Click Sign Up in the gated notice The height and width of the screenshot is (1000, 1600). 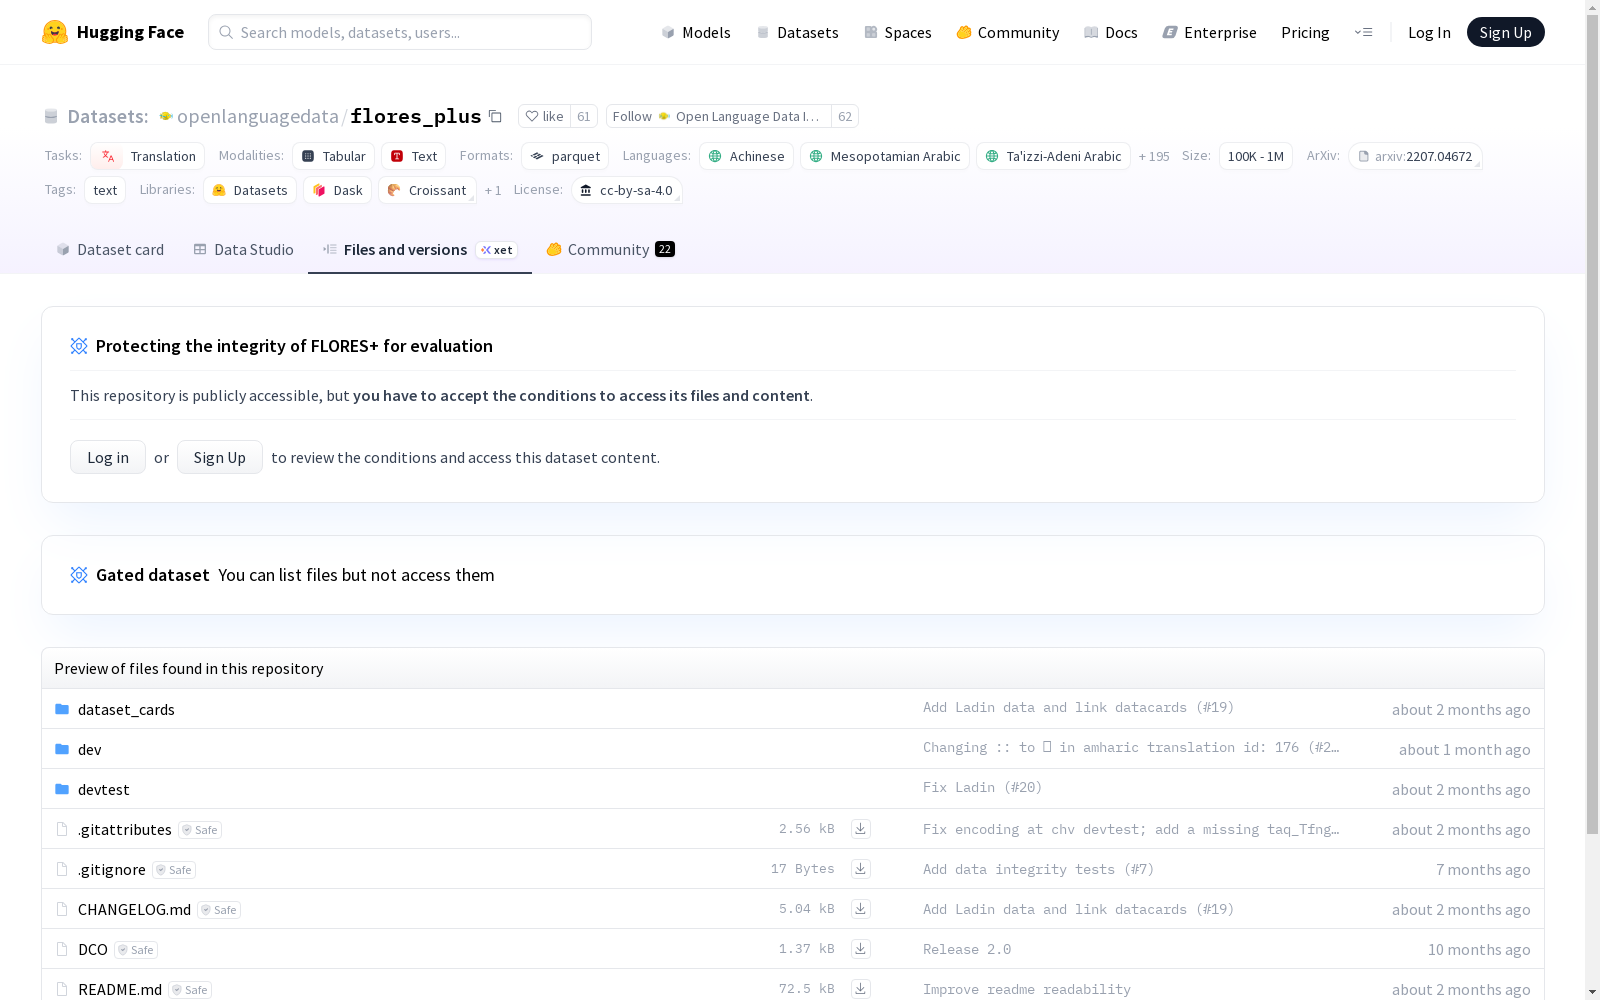coord(220,457)
